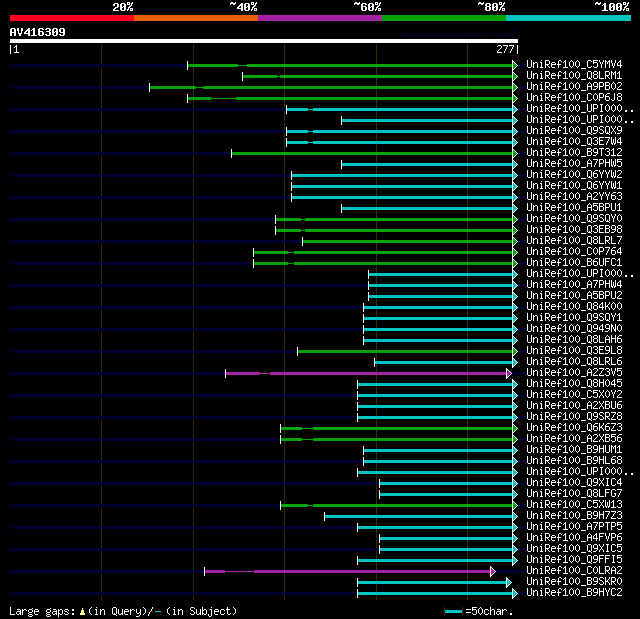Select the UniRef100_Q9XIC5 label

[574, 549]
